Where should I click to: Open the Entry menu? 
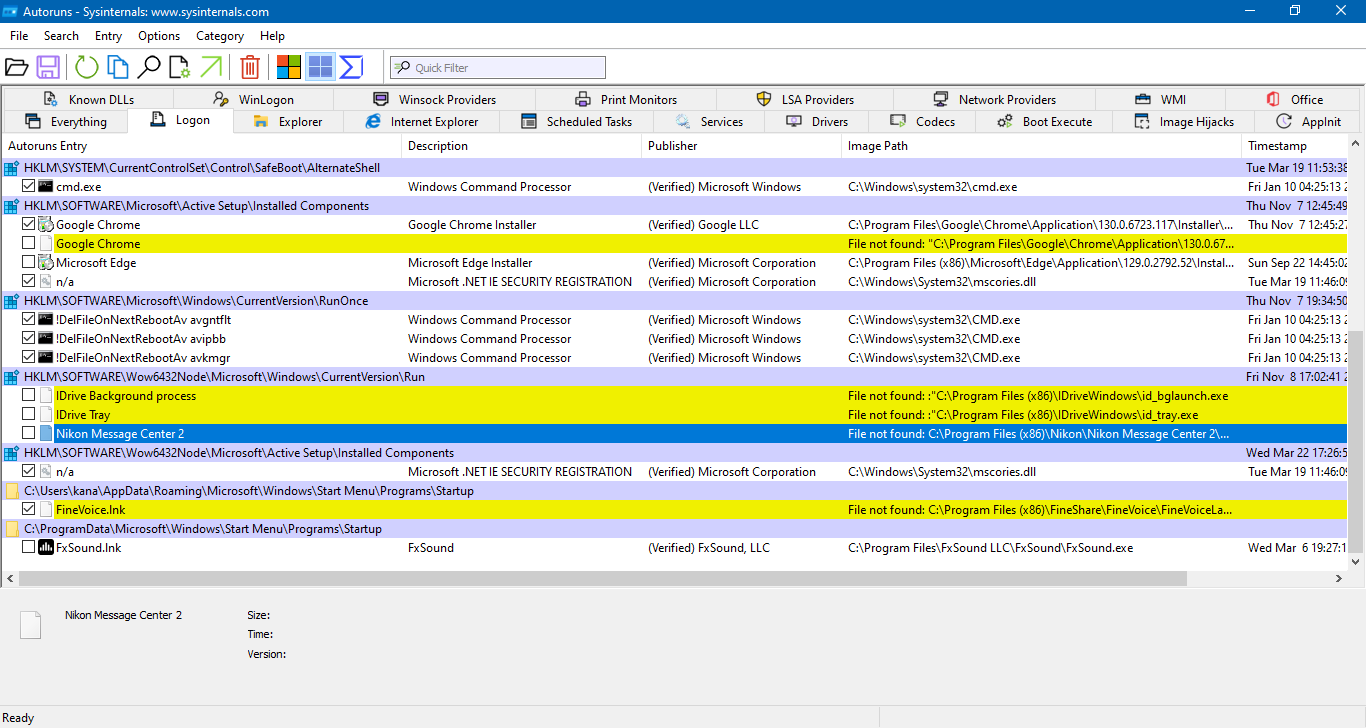pyautogui.click(x=108, y=36)
